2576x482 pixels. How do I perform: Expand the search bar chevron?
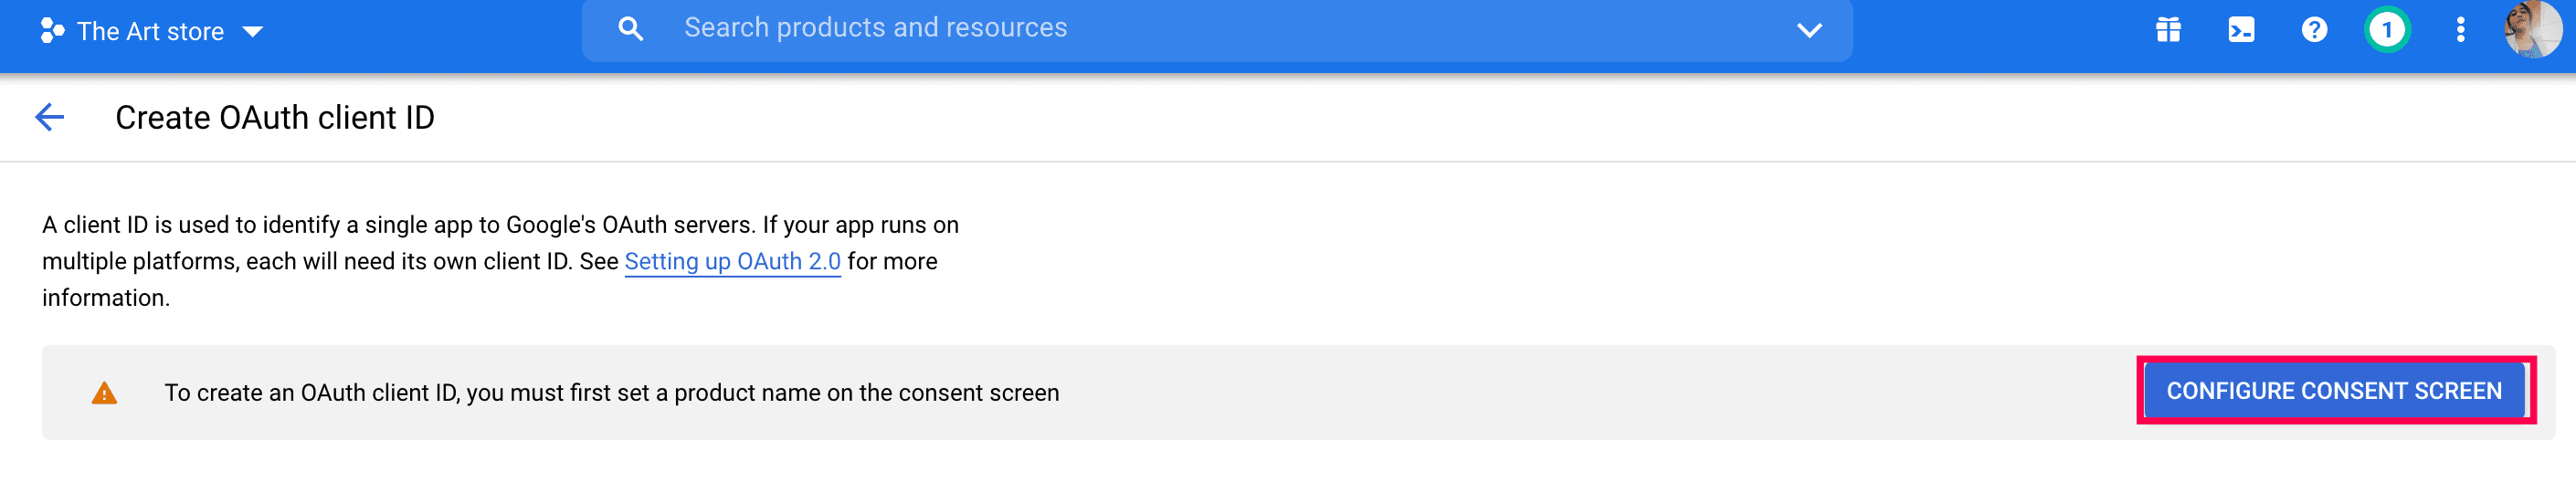tap(1809, 30)
